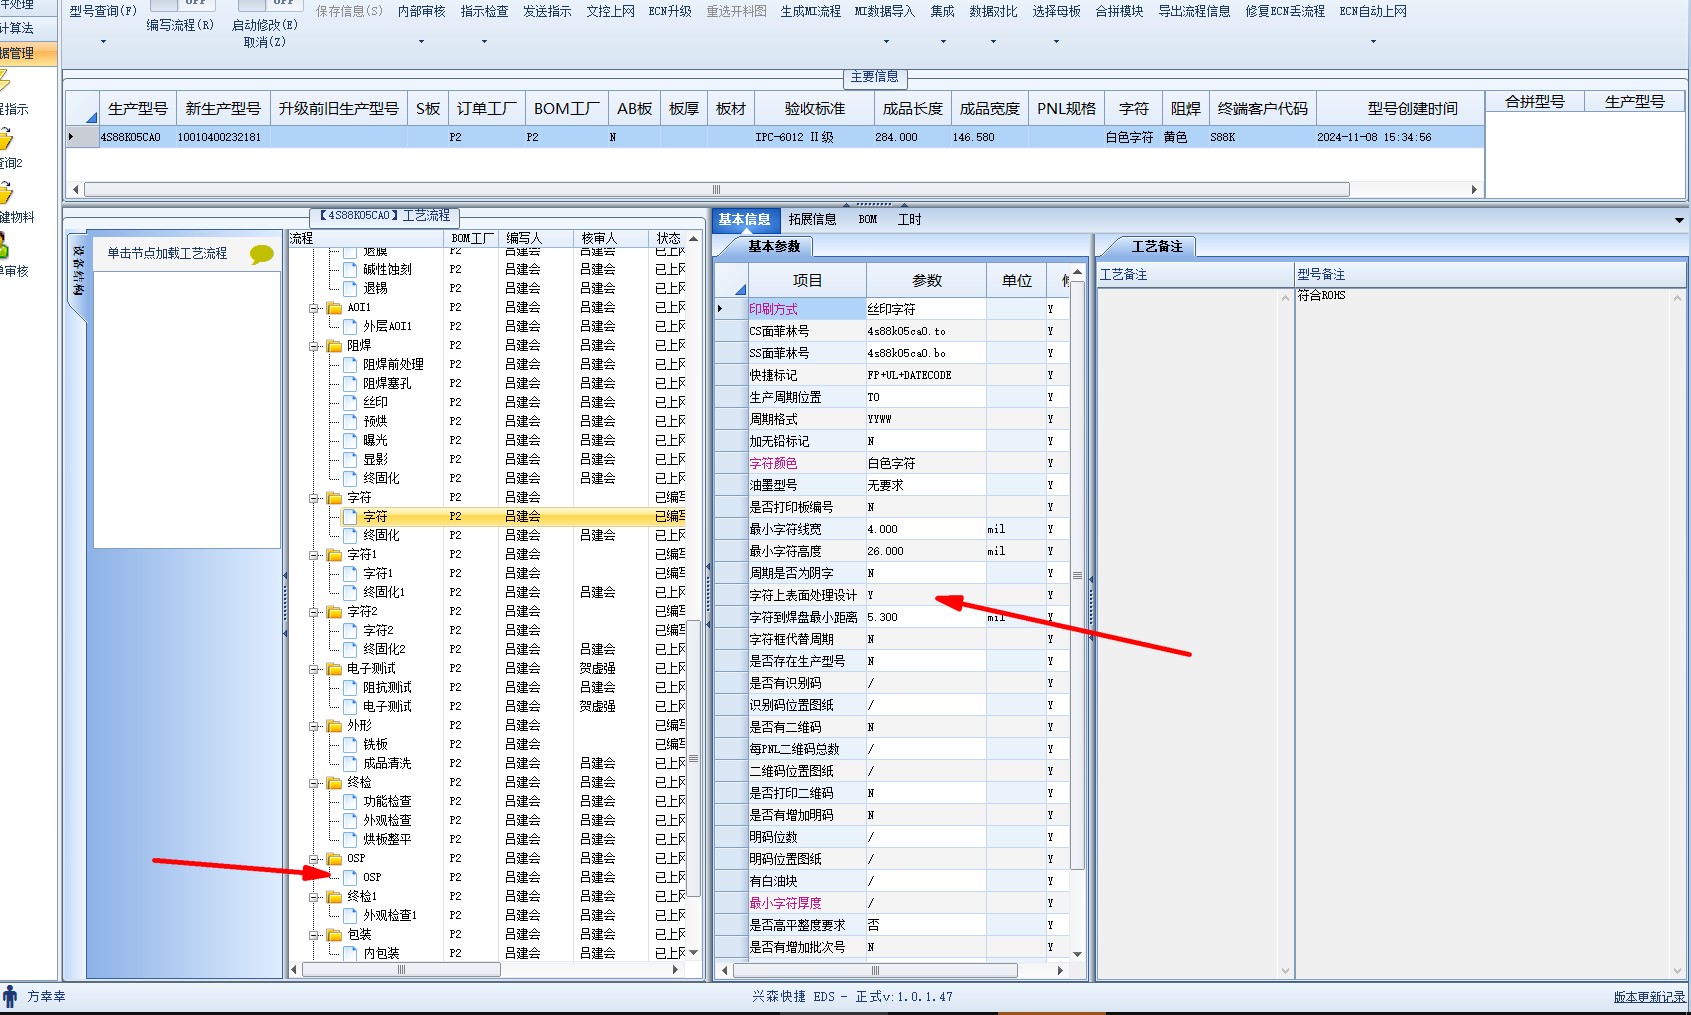Click the 发送指示 toolbar button
Viewport: 1691px width, 1015px height.
click(547, 12)
